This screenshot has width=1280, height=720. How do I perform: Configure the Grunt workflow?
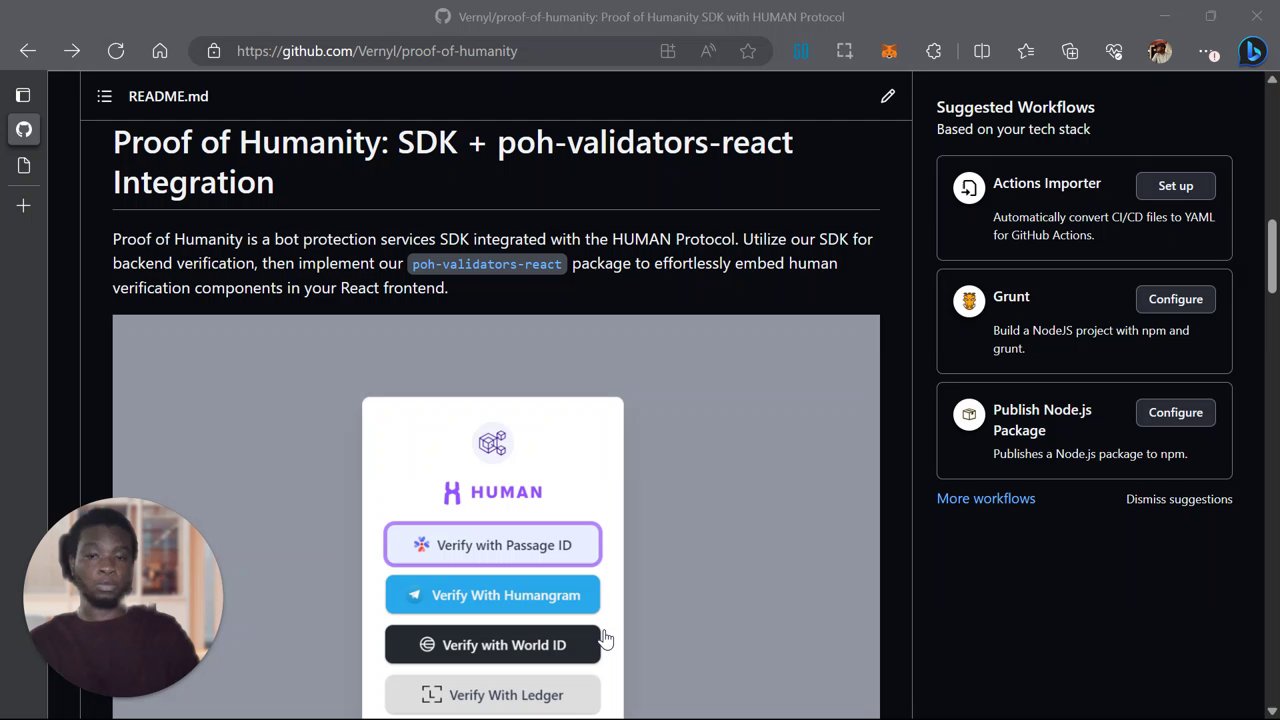point(1176,299)
